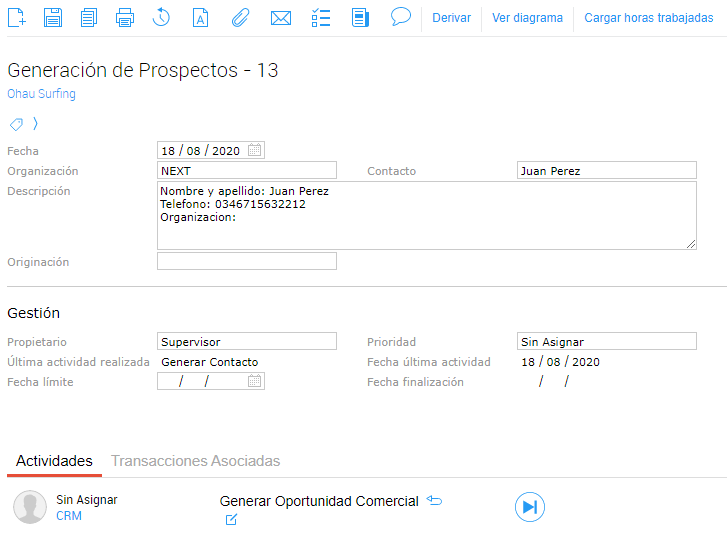Open the Ver diagrama link
This screenshot has width=727, height=549.
click(x=527, y=18)
